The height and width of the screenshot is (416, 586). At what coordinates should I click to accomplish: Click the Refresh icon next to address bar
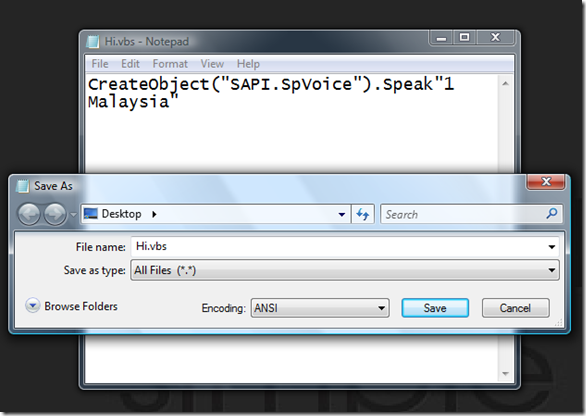point(363,214)
